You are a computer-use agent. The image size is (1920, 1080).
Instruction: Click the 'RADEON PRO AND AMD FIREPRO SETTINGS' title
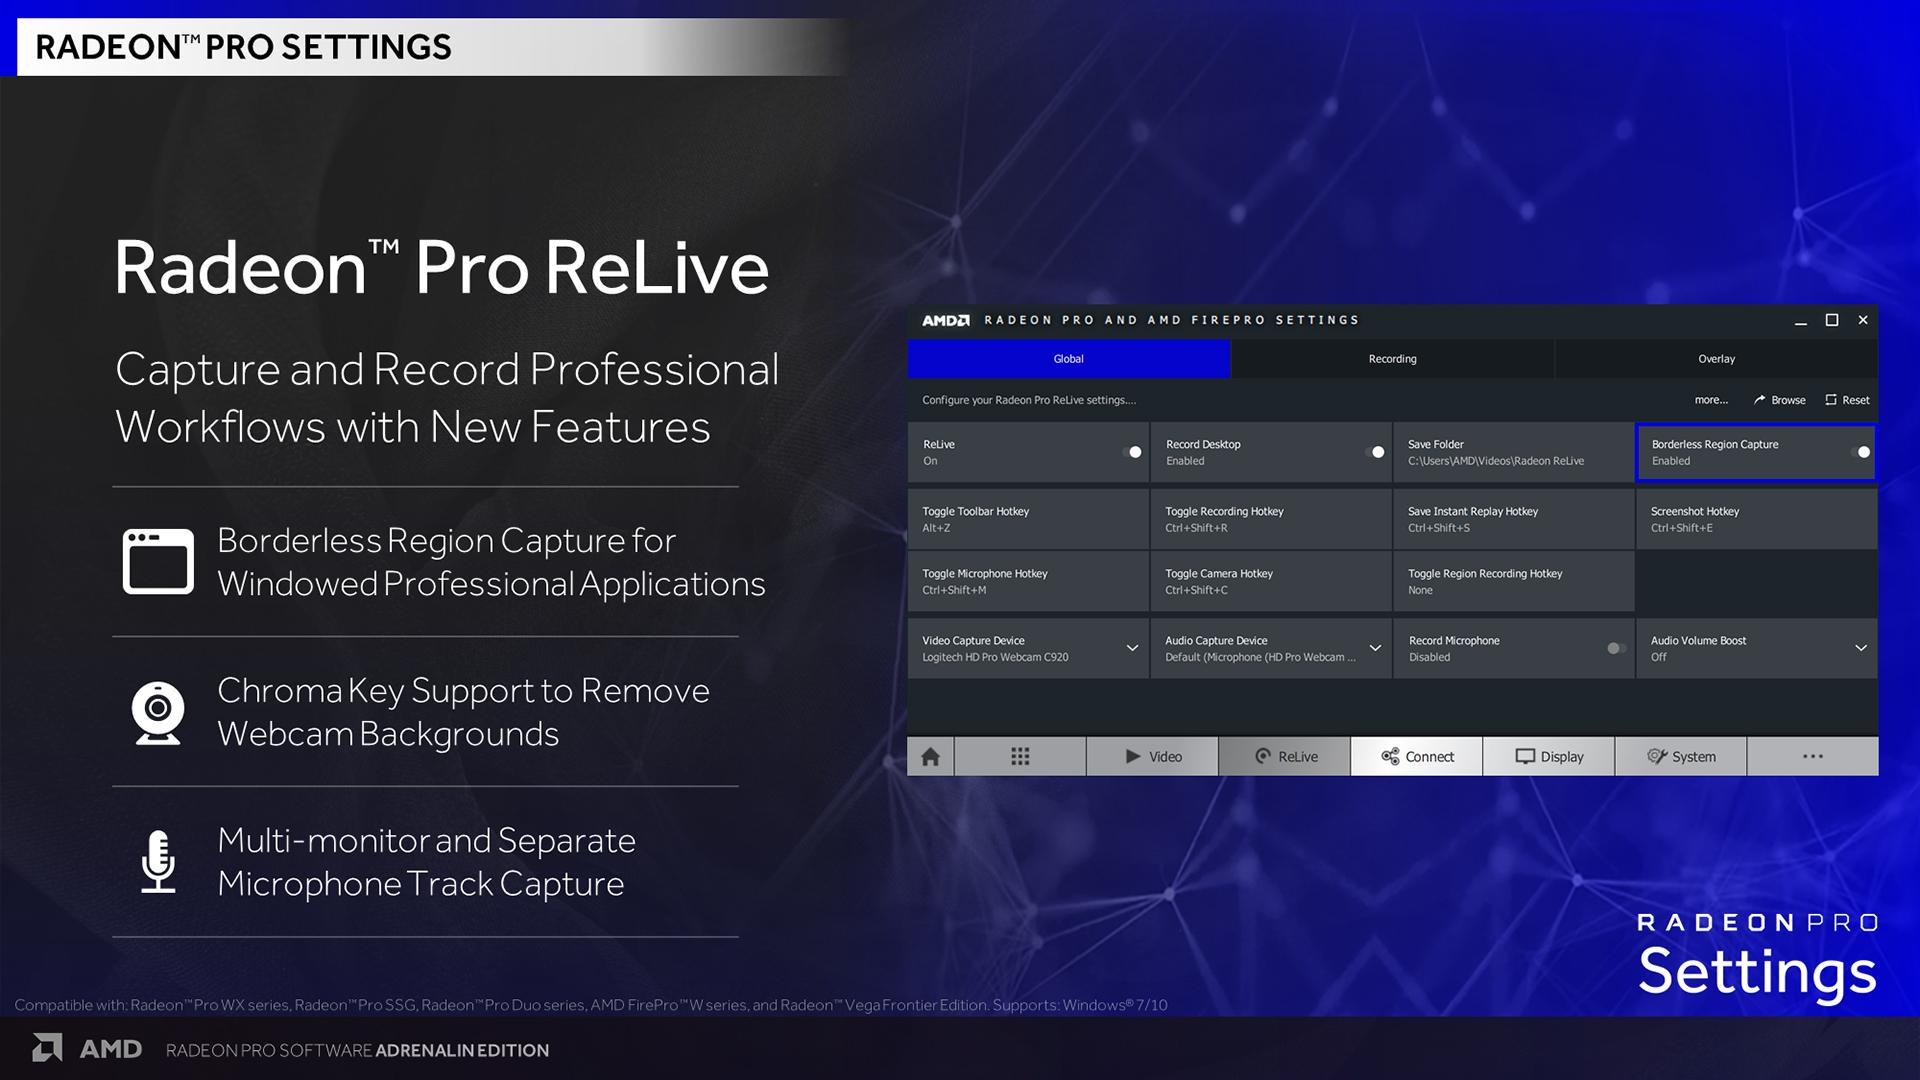[x=1172, y=320]
